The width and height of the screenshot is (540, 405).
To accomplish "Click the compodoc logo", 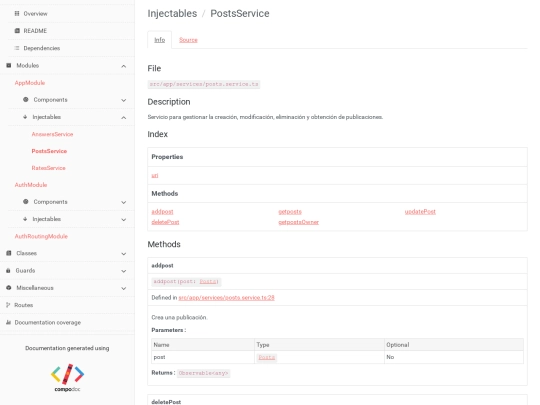I will (68, 377).
